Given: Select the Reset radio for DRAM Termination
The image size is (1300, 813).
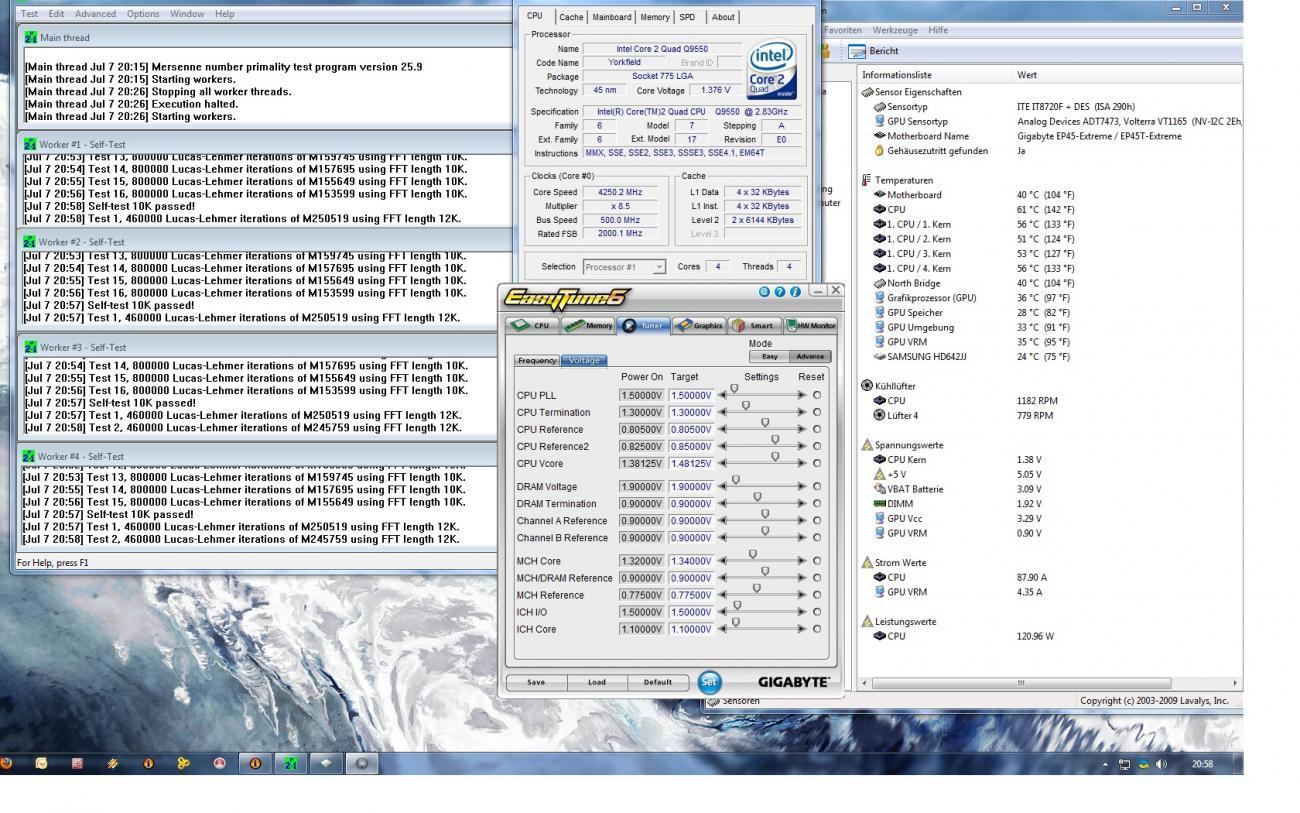Looking at the screenshot, I should (817, 504).
